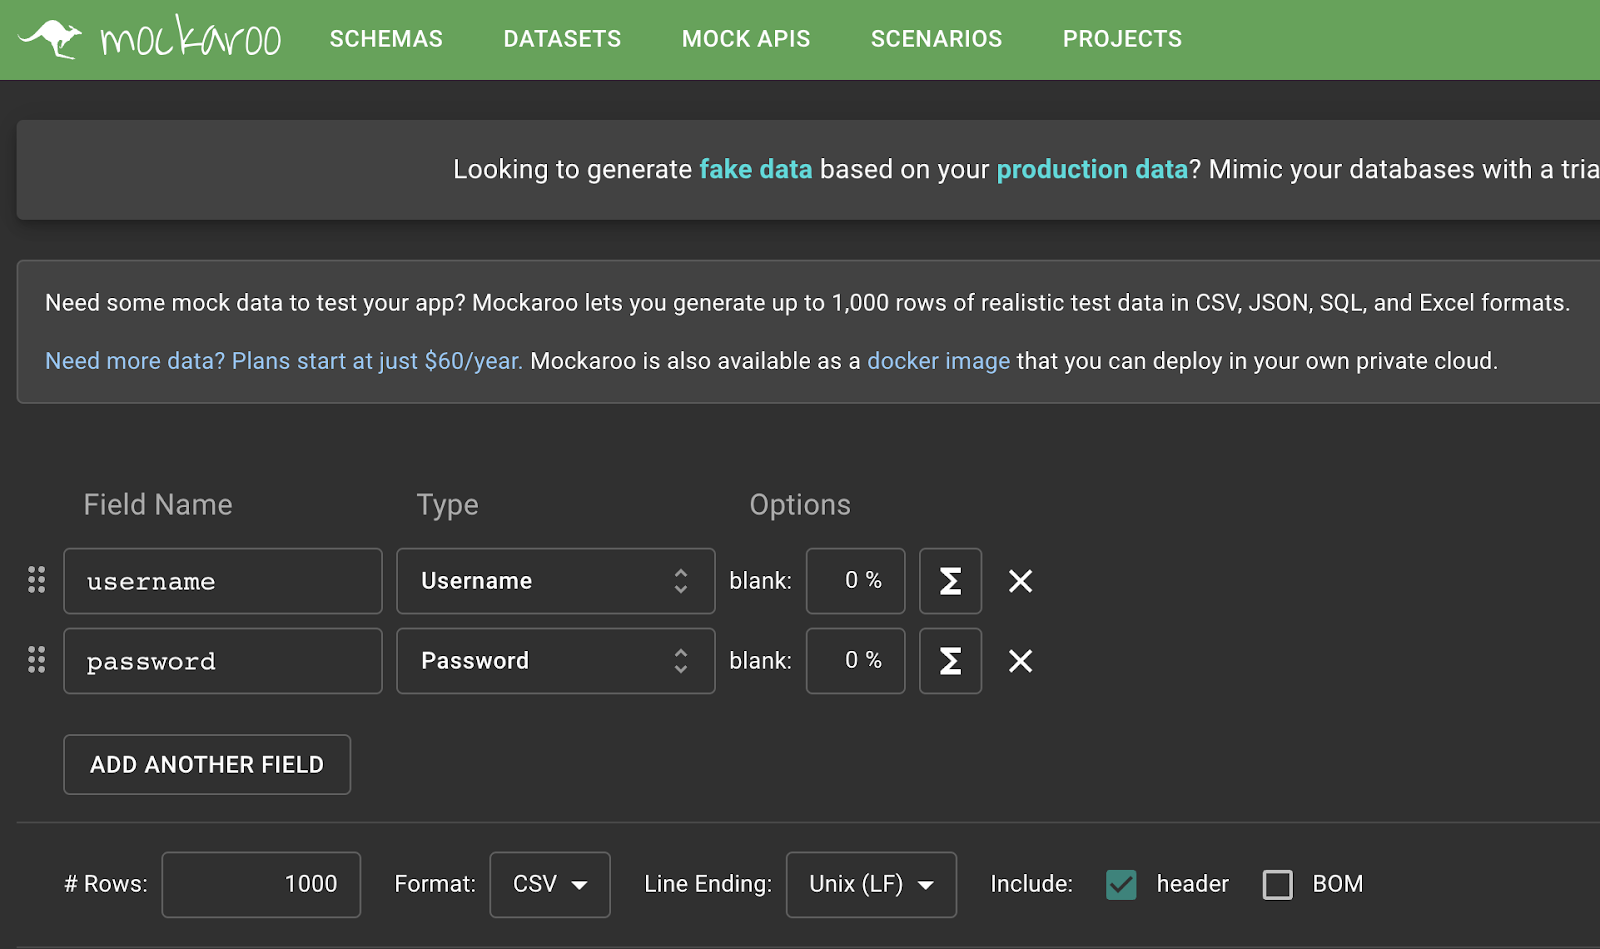Open formula editor for username field
1600x949 pixels.
point(950,581)
